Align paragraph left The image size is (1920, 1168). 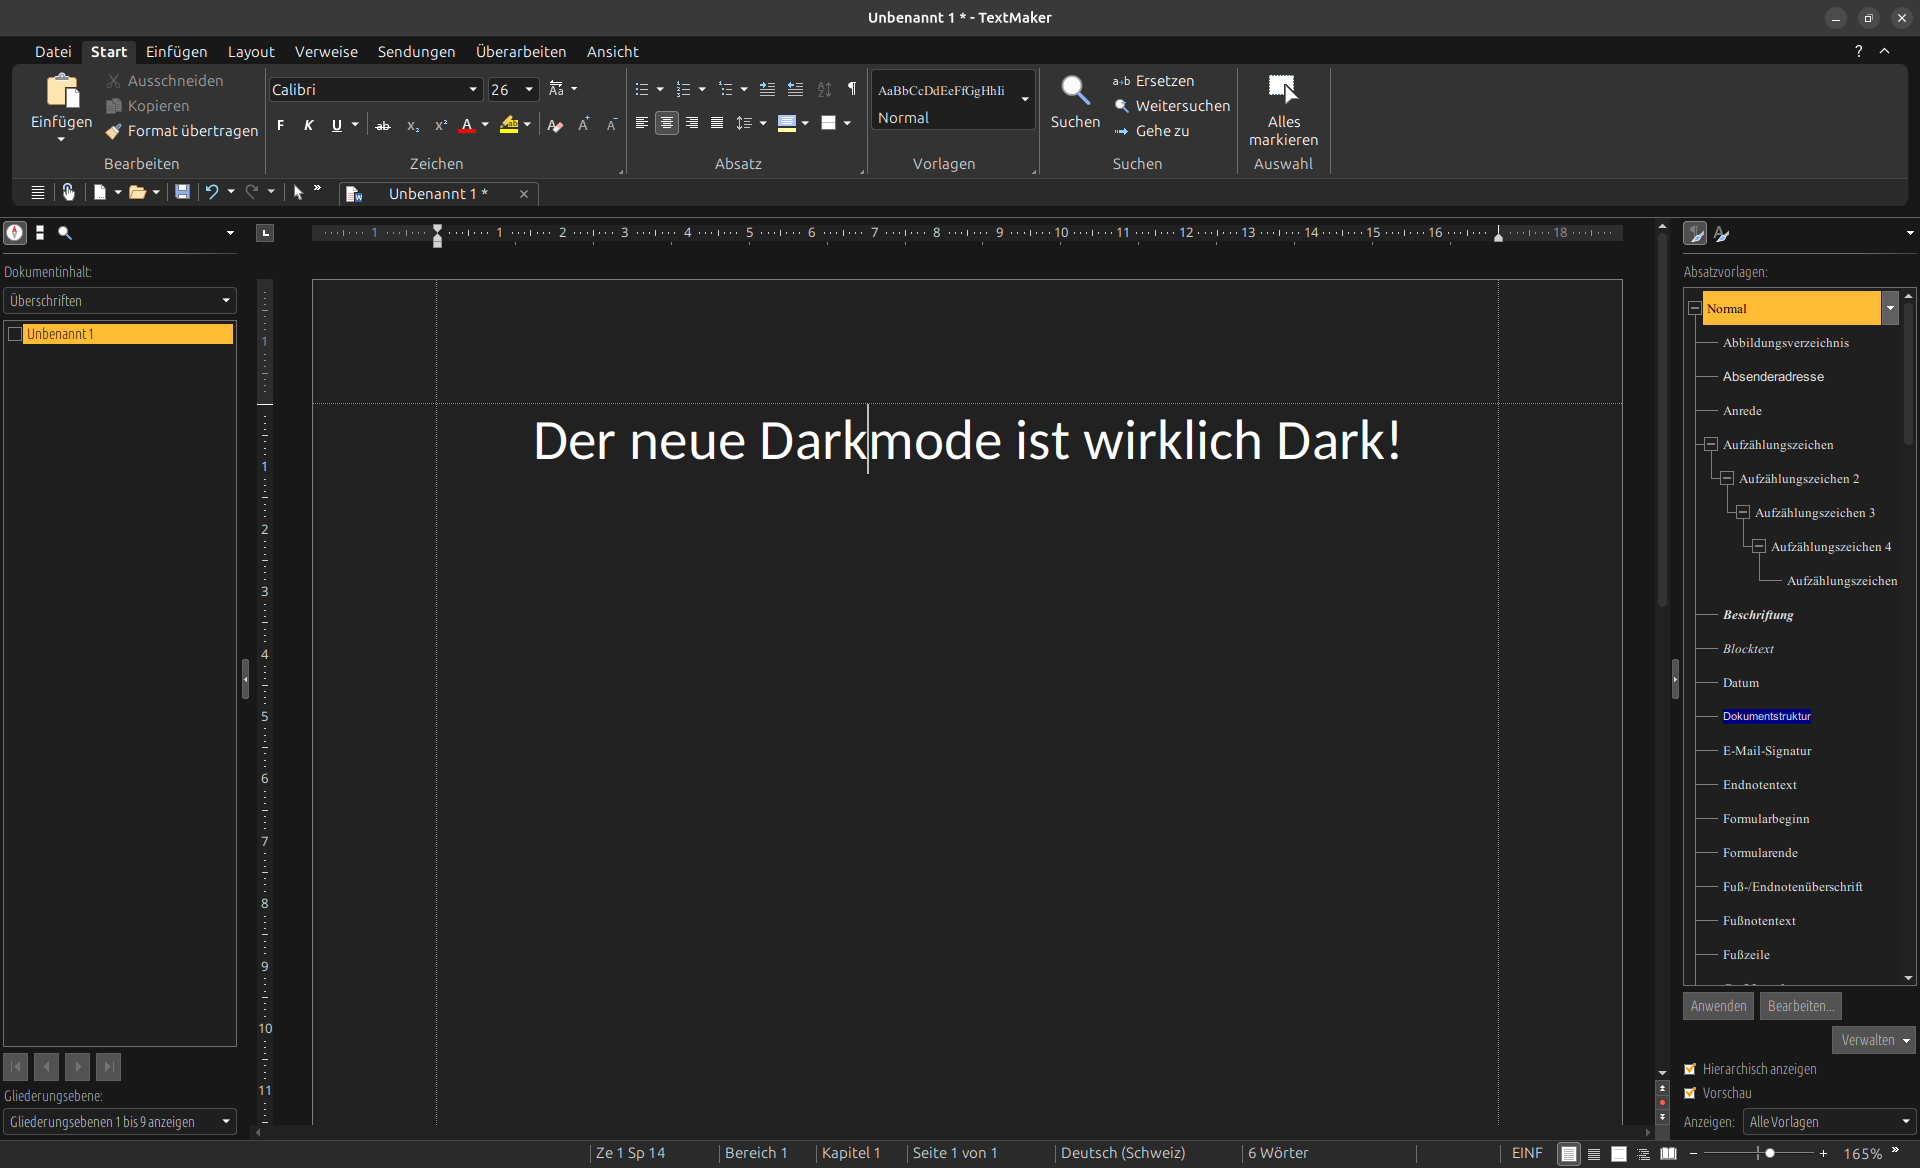[642, 123]
